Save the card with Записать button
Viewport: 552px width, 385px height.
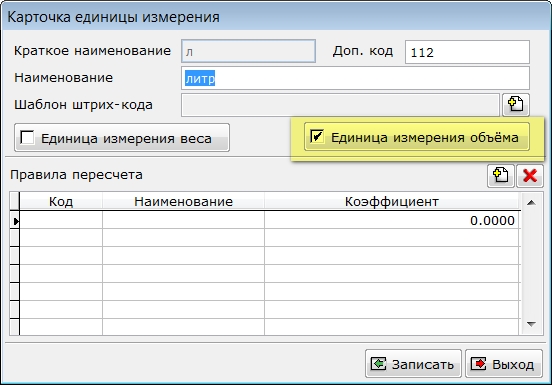(x=413, y=364)
